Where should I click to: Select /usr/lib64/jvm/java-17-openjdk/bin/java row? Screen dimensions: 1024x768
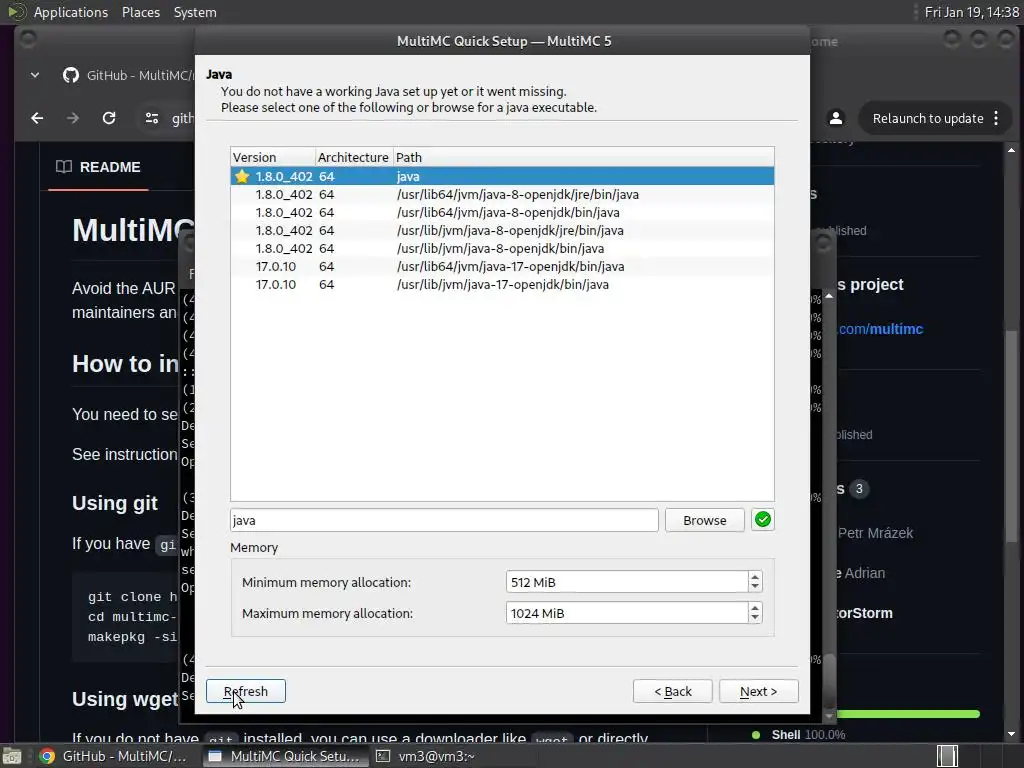pyautogui.click(x=502, y=266)
